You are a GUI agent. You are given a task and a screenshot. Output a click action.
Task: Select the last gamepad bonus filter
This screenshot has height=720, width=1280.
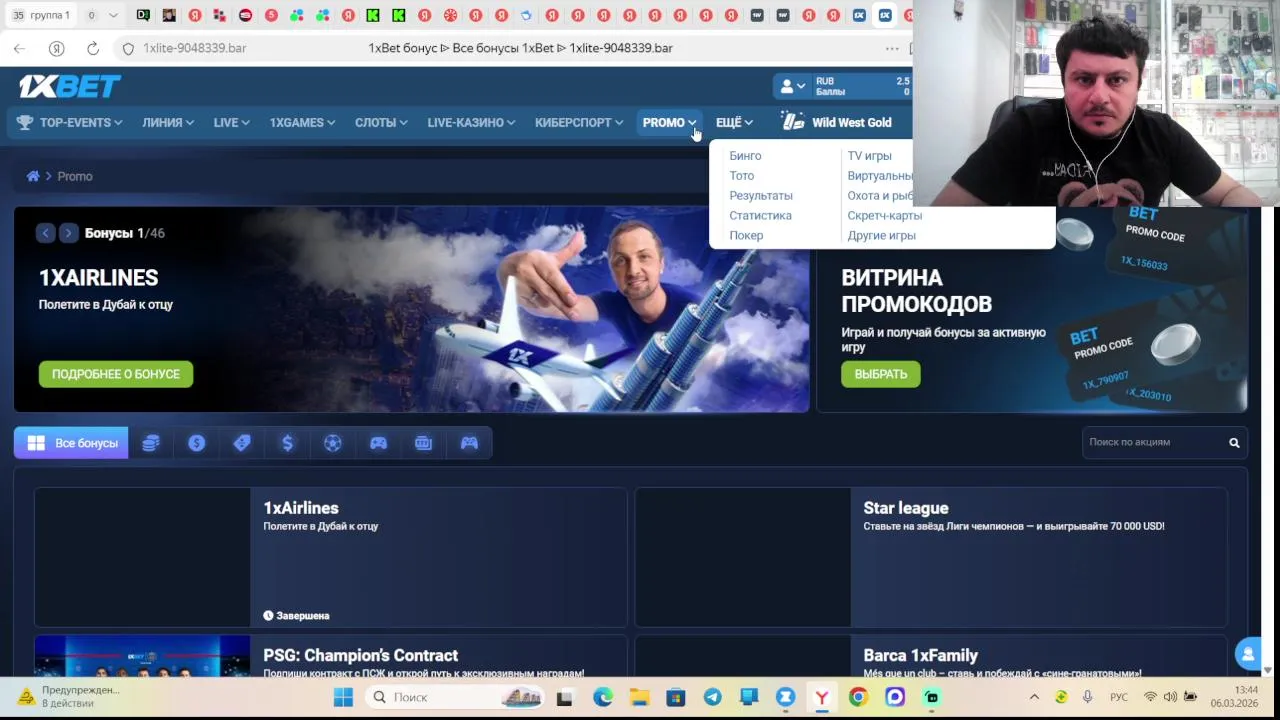coord(469,443)
